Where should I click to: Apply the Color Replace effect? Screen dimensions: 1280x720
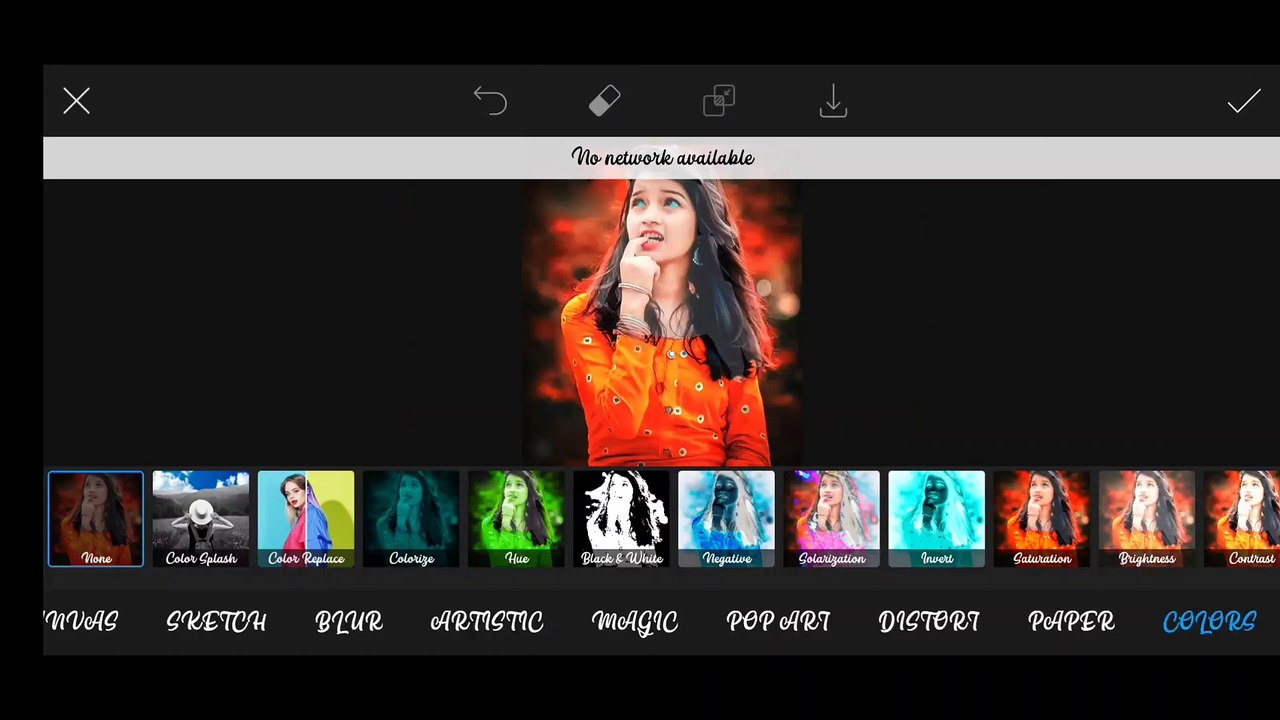pyautogui.click(x=306, y=519)
